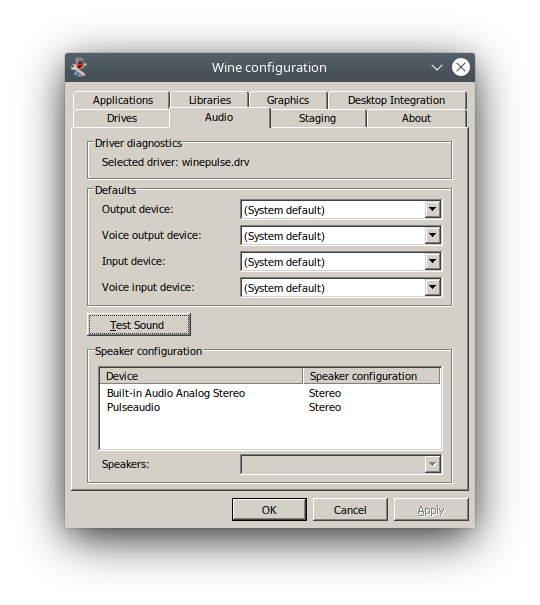Click the Test Sound button
Image resolution: width=540 pixels, height=605 pixels.
pyautogui.click(x=139, y=325)
